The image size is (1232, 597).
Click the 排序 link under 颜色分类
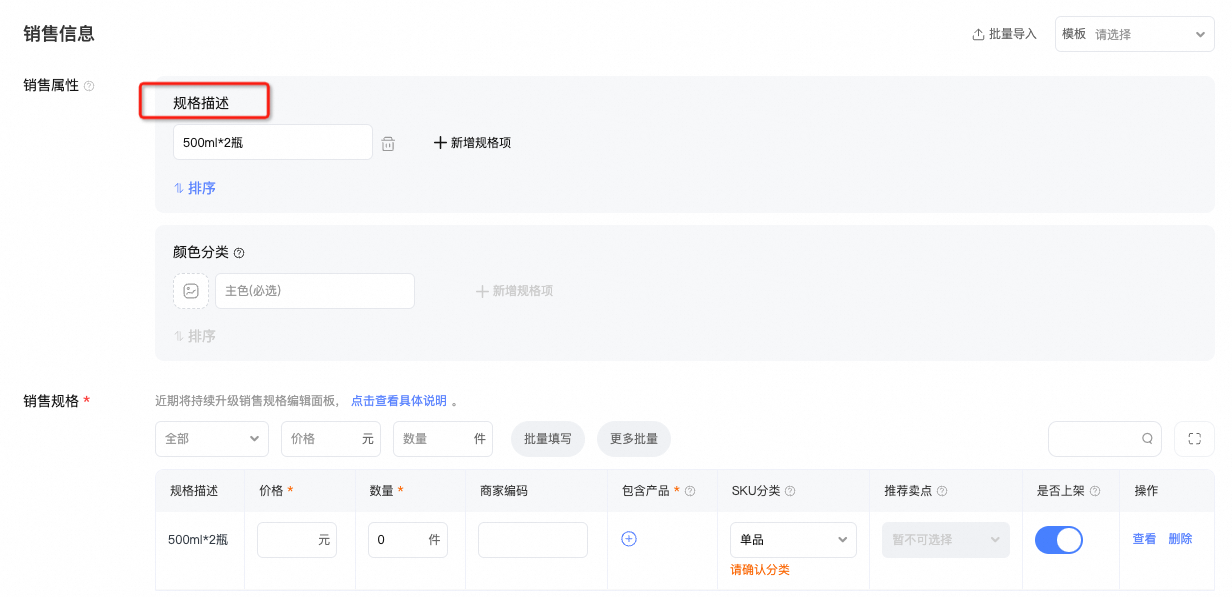coord(194,336)
